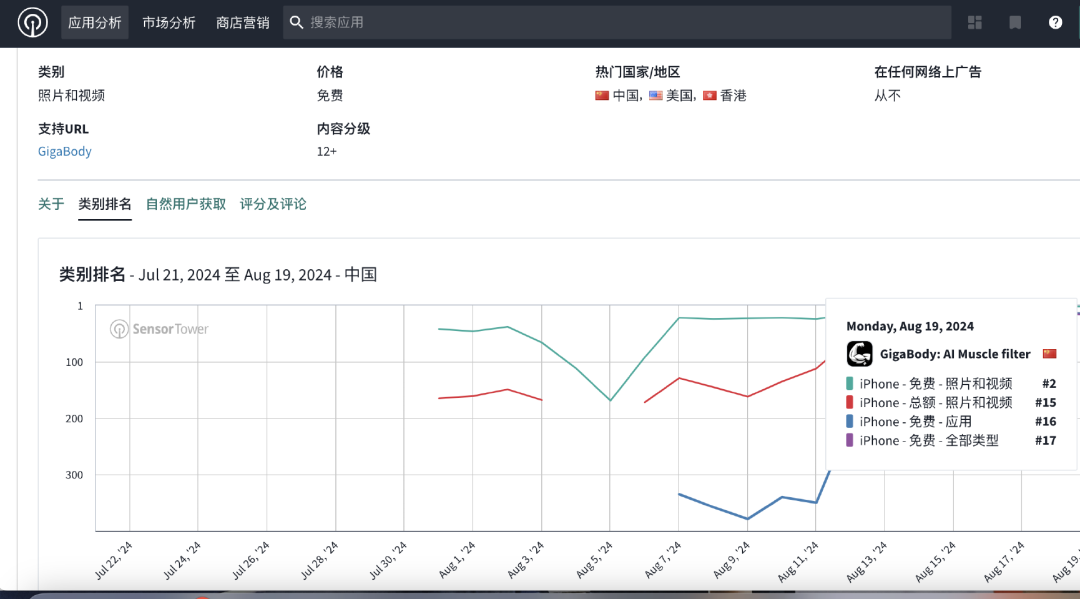Click the magnifier icon in search bar

pyautogui.click(x=296, y=22)
